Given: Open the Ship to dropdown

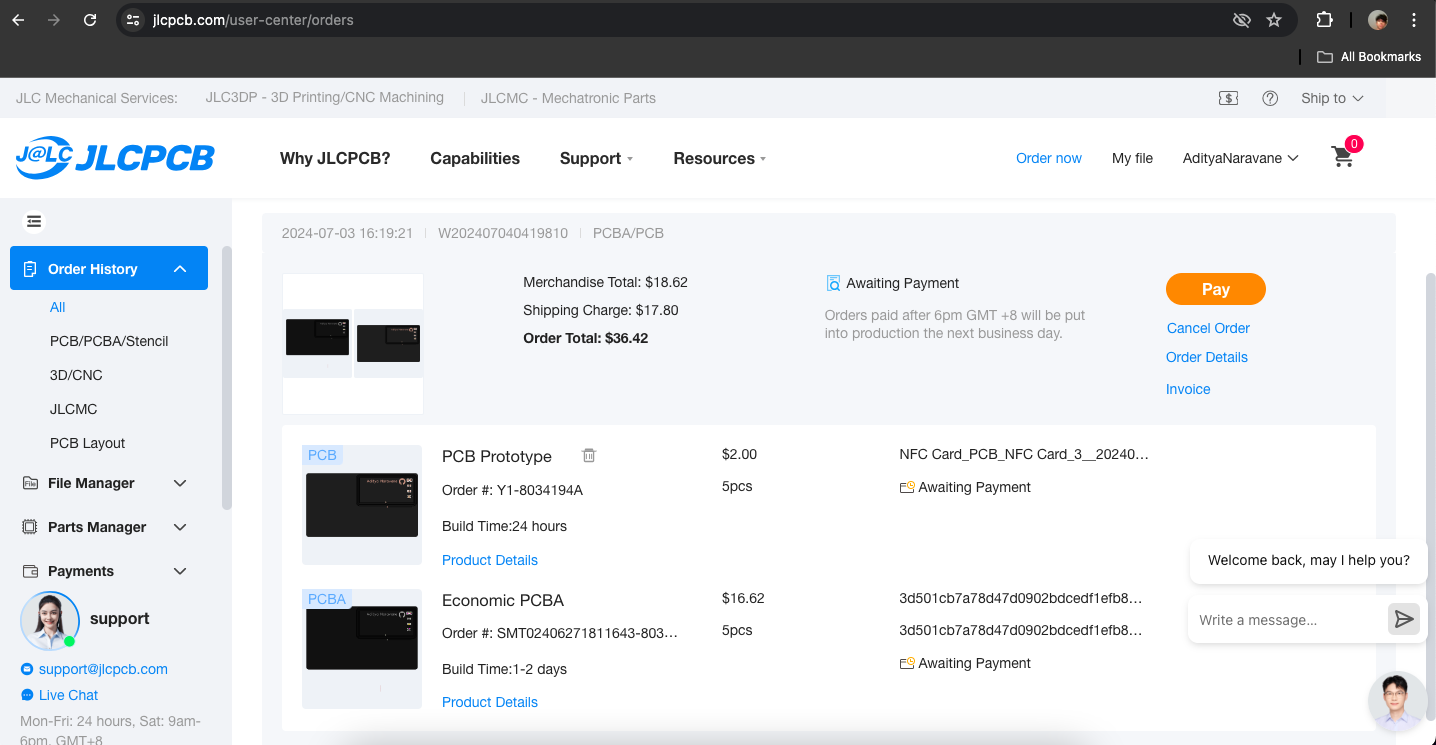Looking at the screenshot, I should point(1332,98).
